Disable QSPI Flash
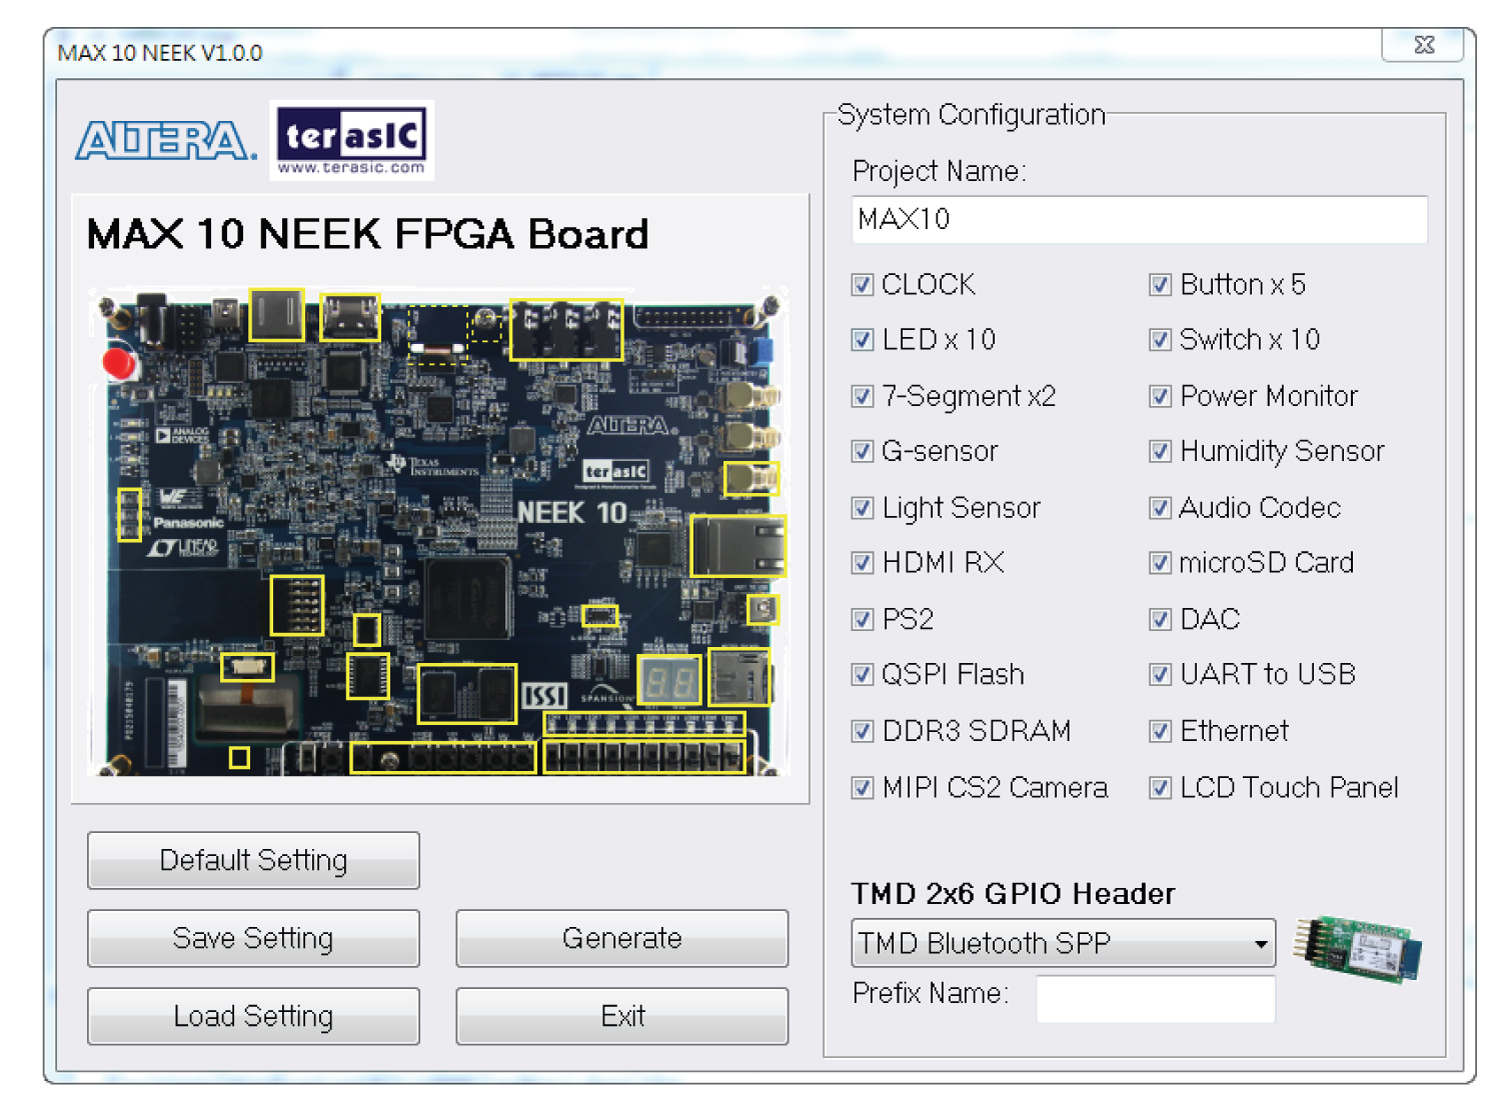1500x1111 pixels. pos(862,675)
